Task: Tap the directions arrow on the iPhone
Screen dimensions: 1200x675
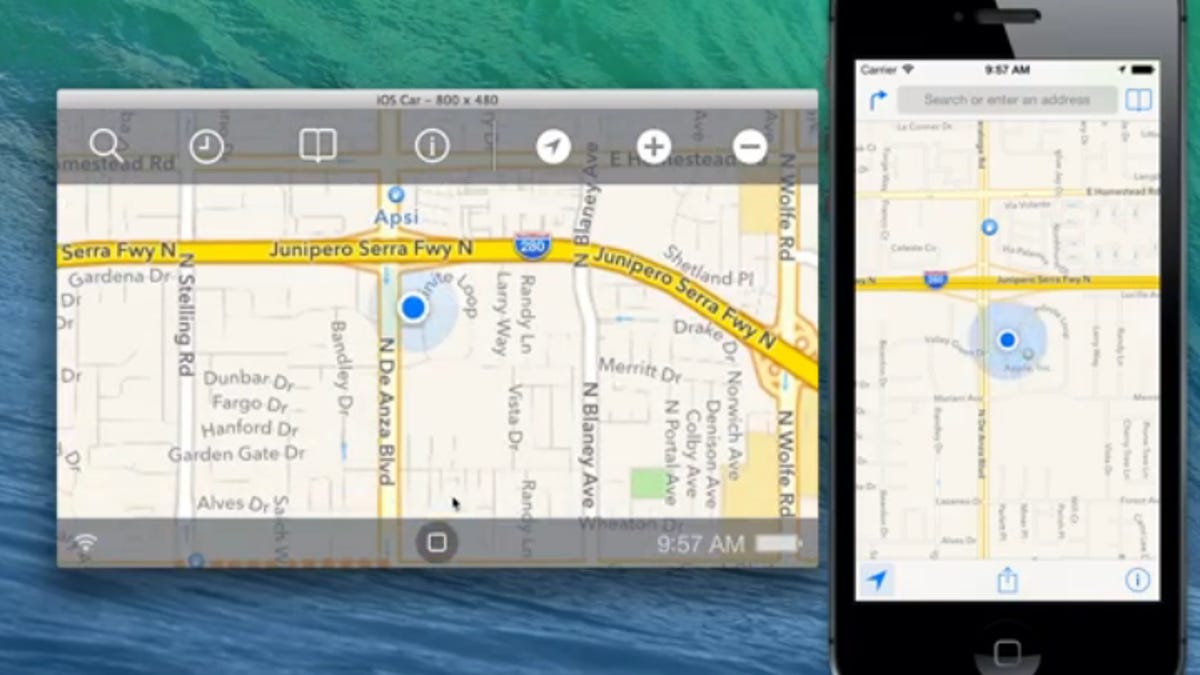Action: [x=879, y=99]
